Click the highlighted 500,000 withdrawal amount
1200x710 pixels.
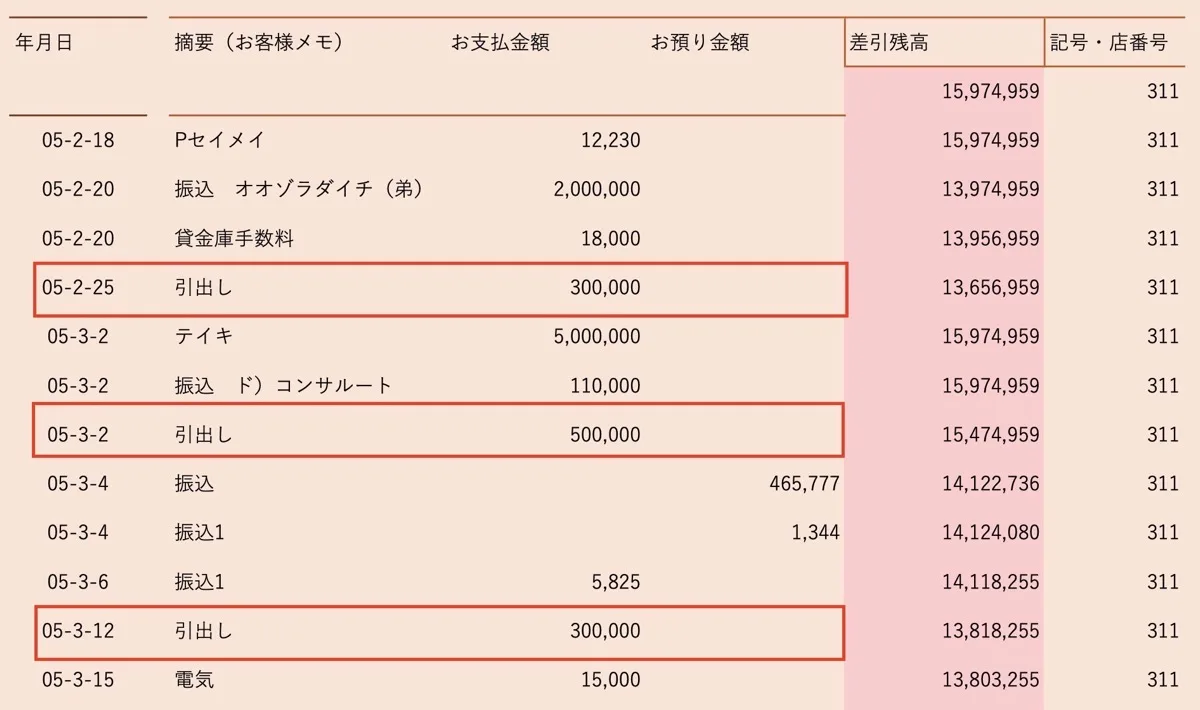(x=605, y=435)
